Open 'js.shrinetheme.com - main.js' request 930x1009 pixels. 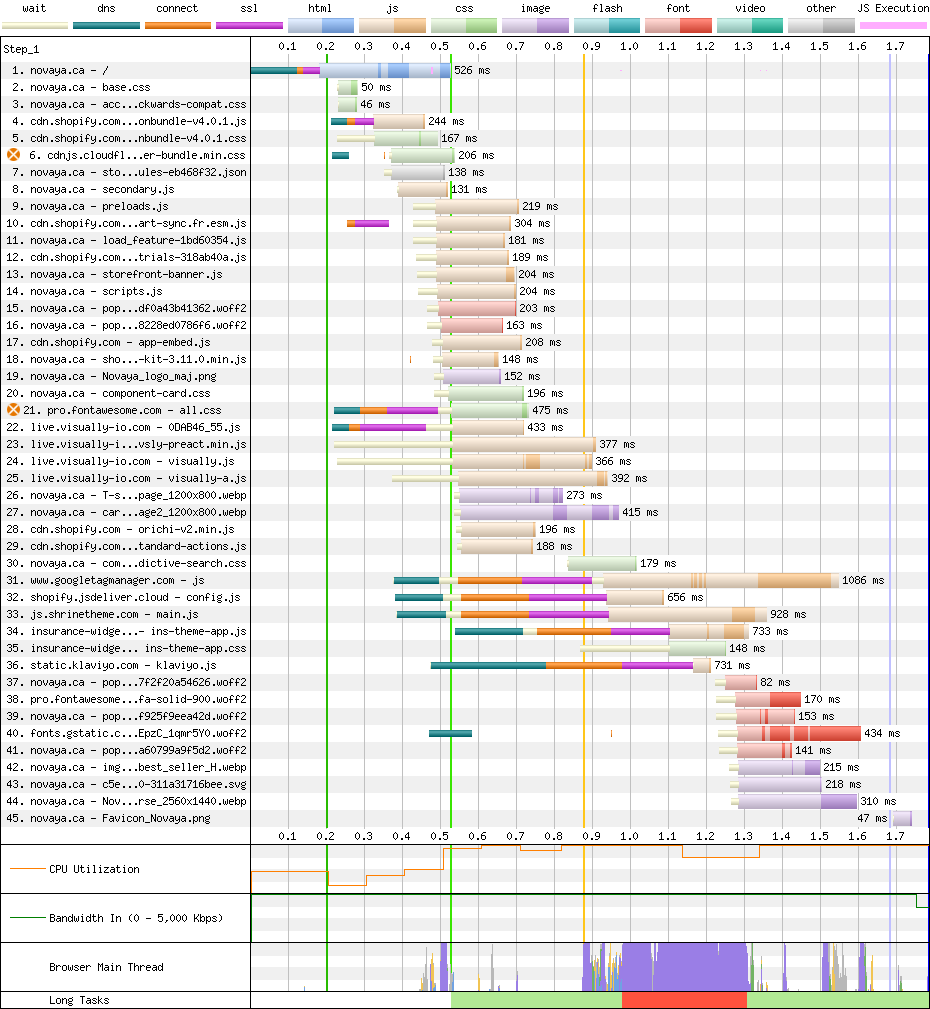pos(102,615)
